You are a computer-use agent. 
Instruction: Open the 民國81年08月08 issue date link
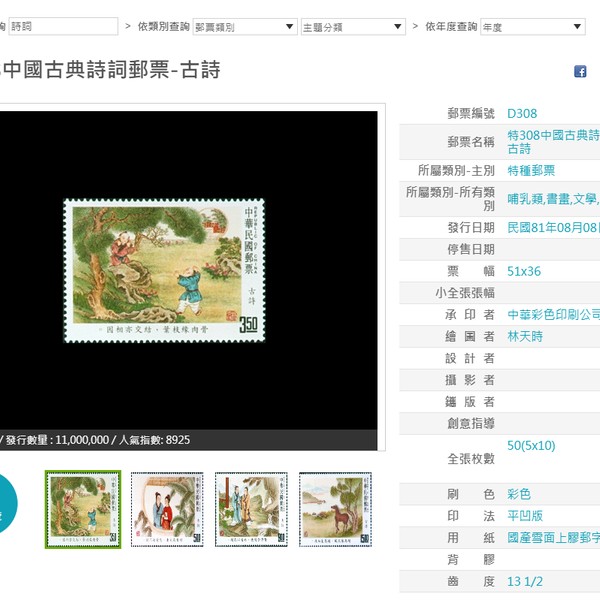(553, 228)
